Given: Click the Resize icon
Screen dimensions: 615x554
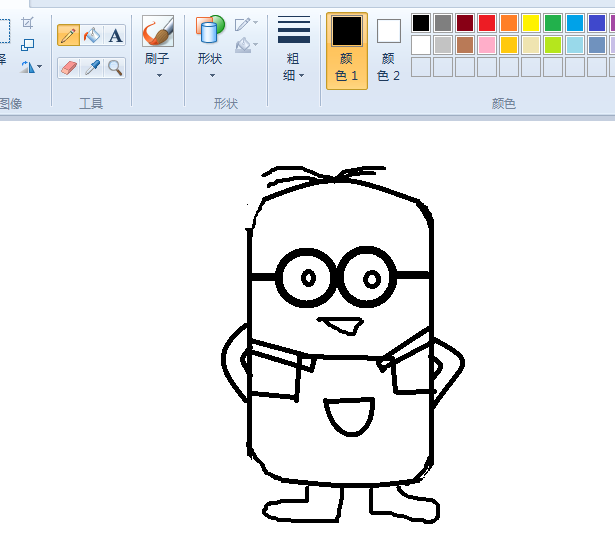Looking at the screenshot, I should (x=27, y=45).
